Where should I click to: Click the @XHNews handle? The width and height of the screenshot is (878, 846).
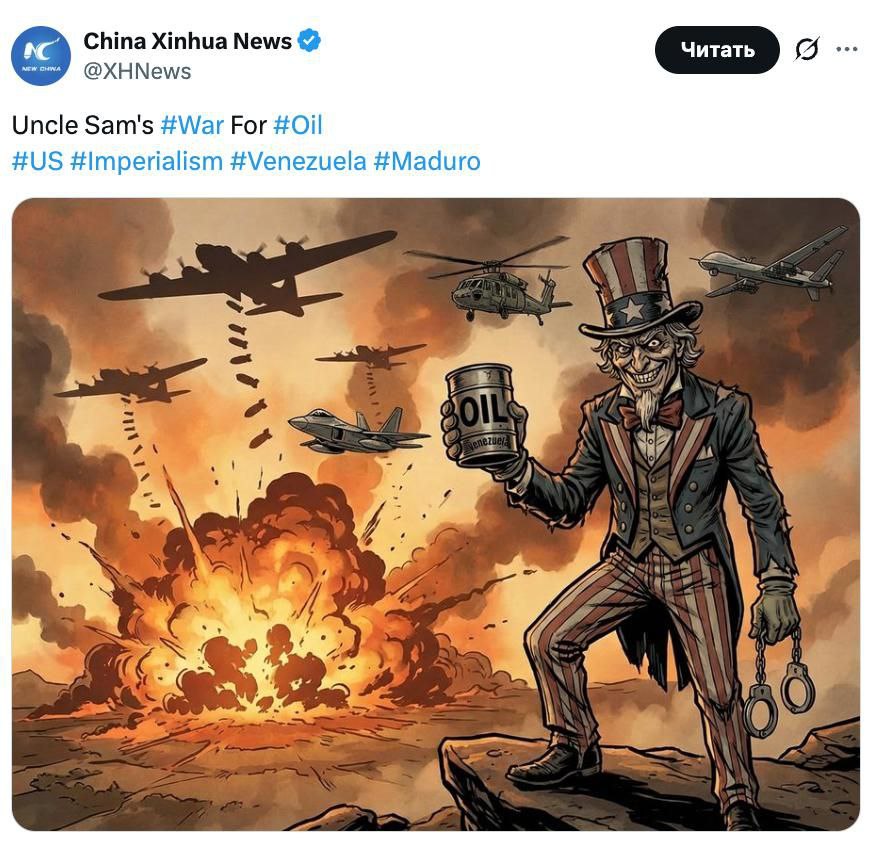pyautogui.click(x=137, y=71)
